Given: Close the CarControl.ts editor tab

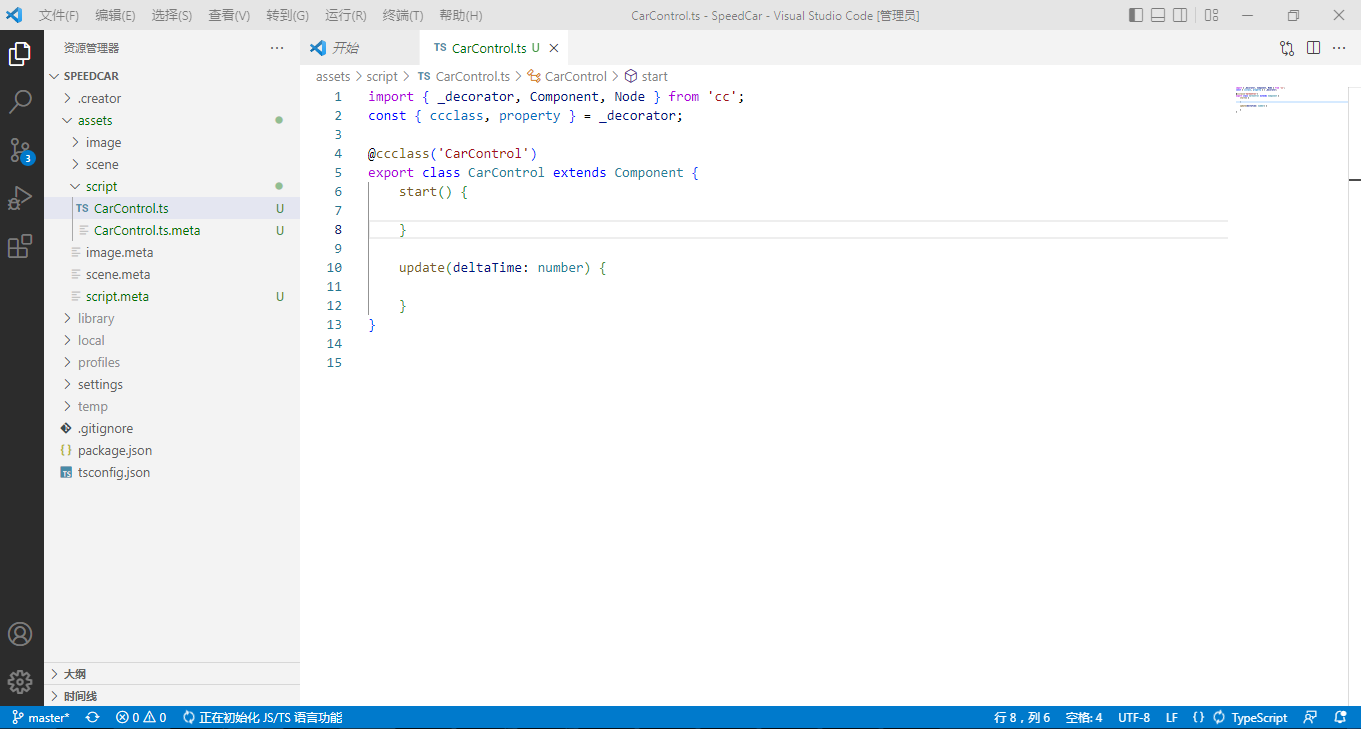Looking at the screenshot, I should [x=554, y=48].
